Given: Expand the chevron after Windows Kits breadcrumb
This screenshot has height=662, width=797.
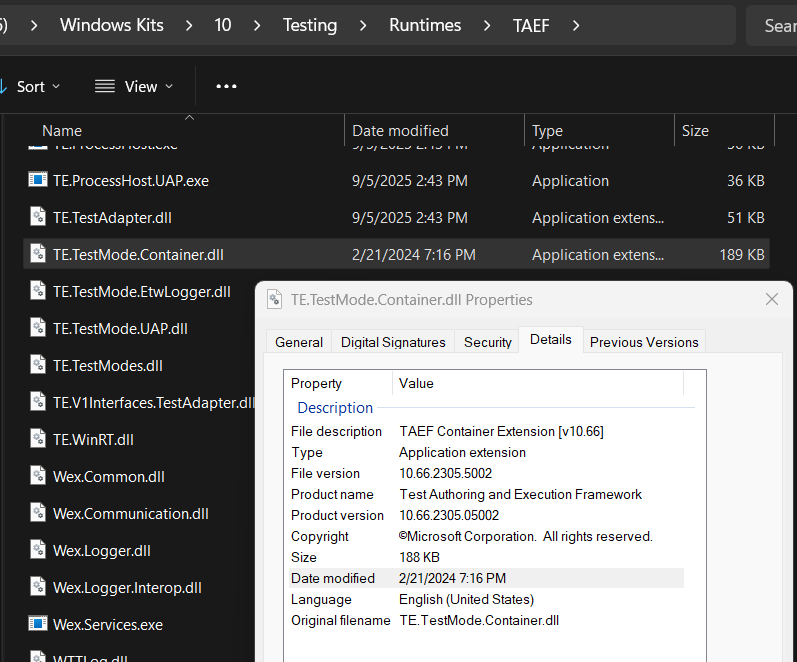Looking at the screenshot, I should point(189,25).
